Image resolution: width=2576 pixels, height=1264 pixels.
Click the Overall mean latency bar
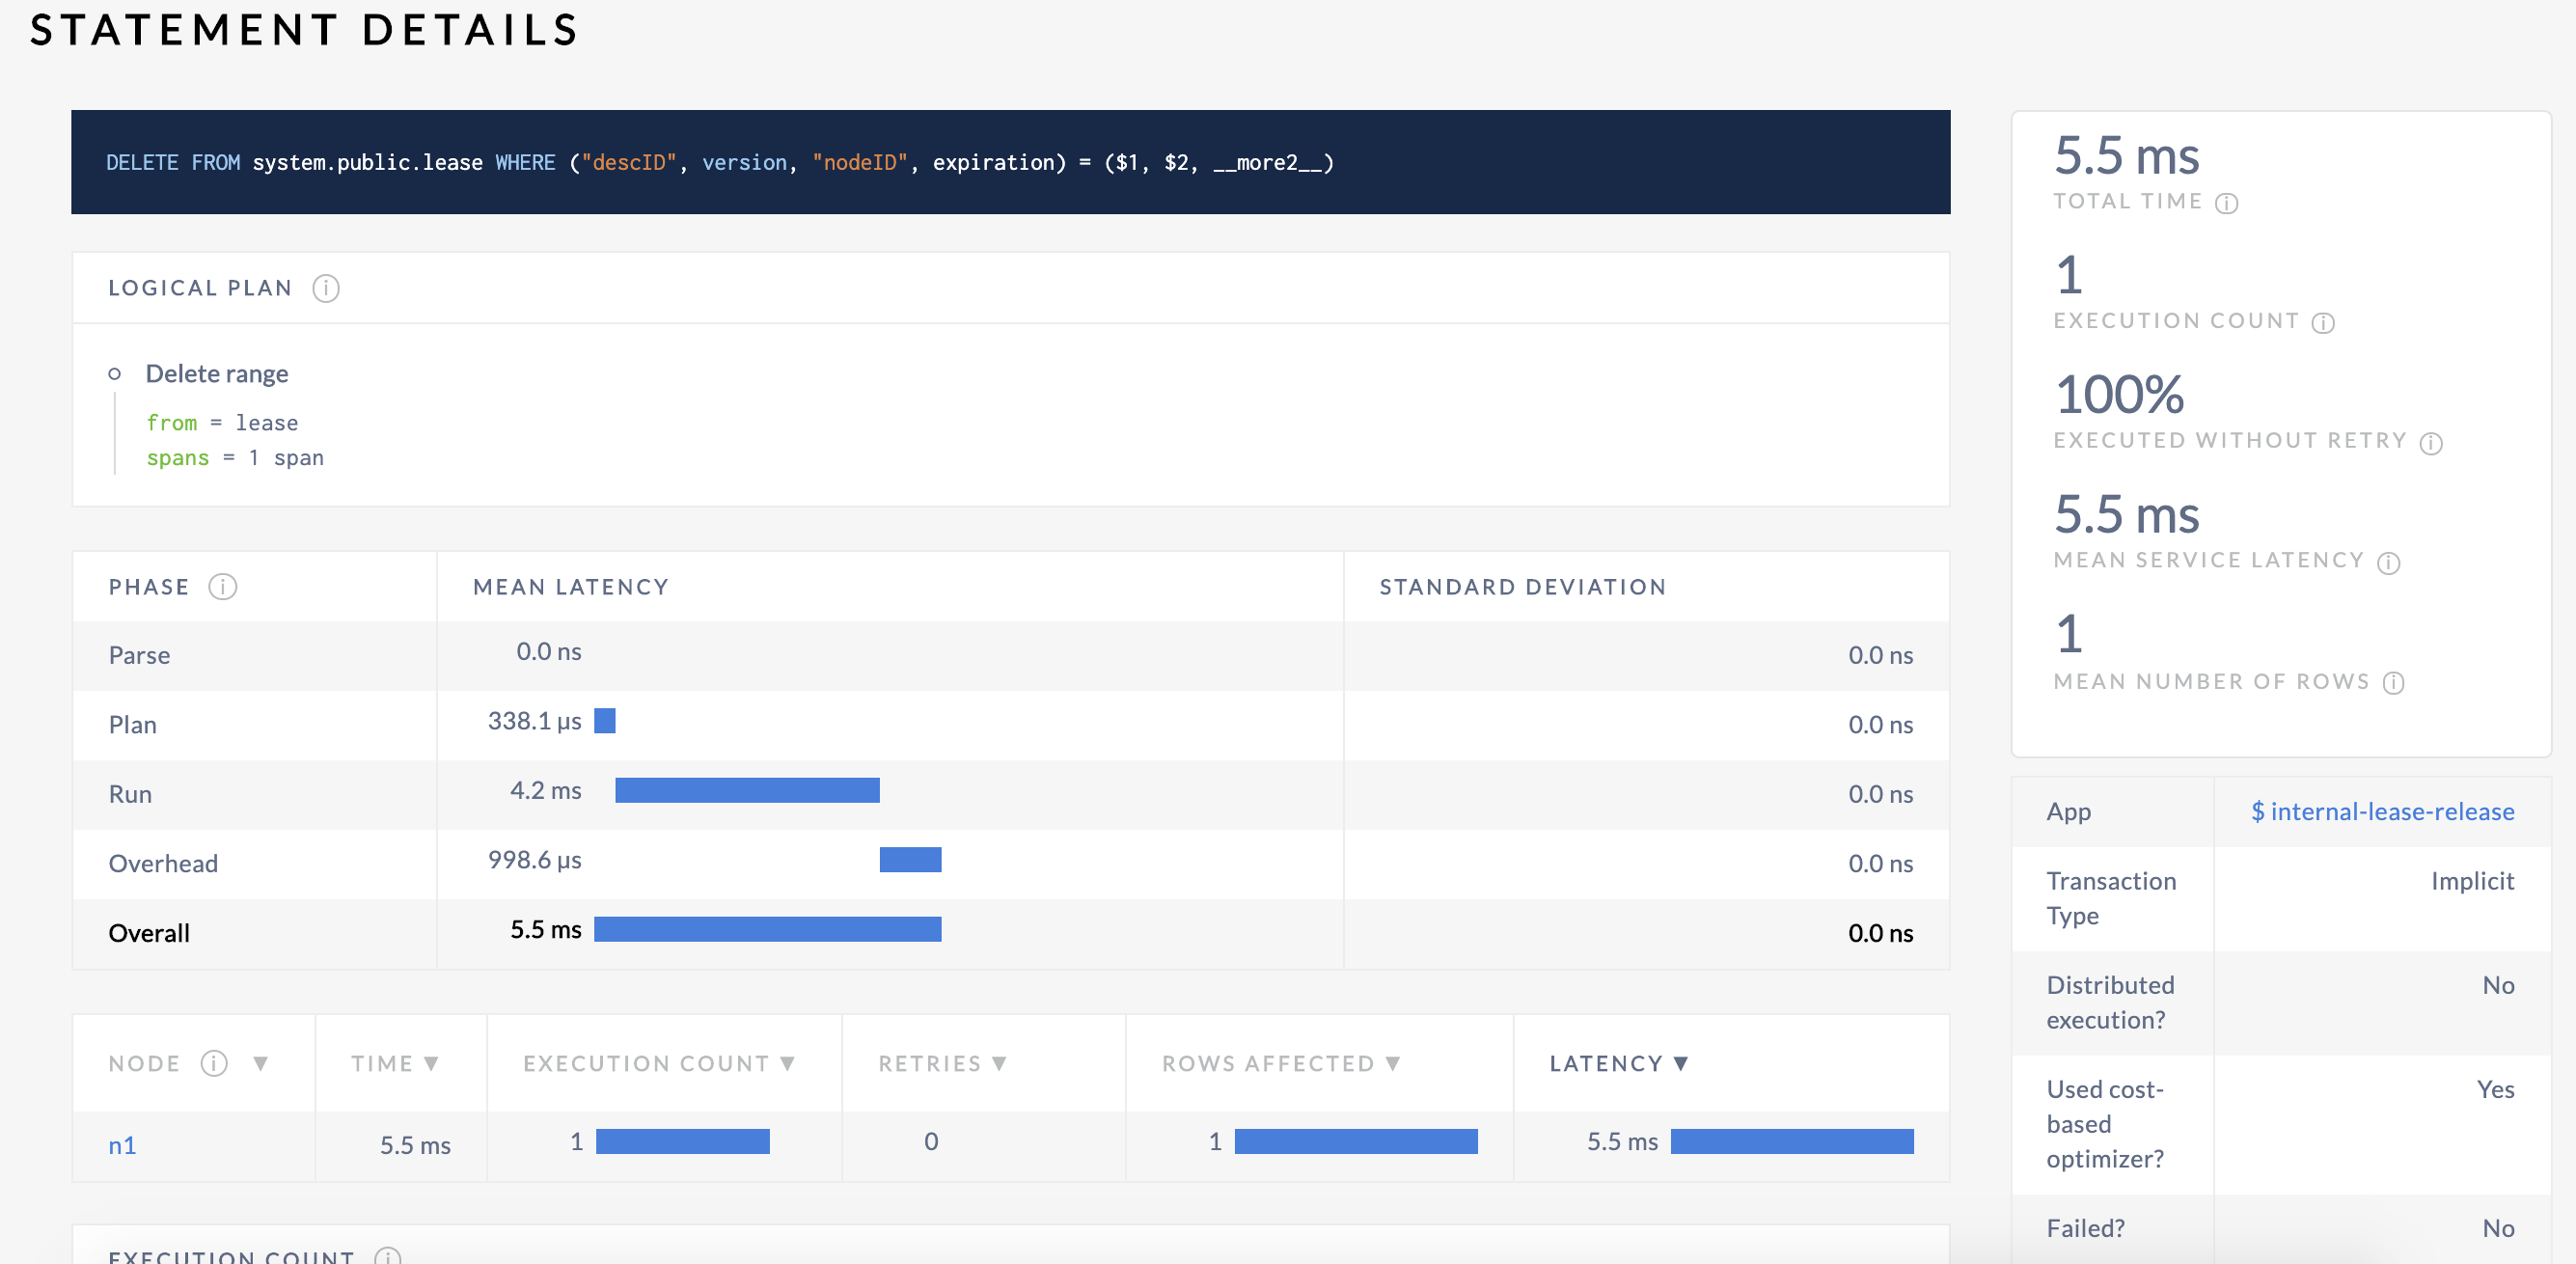click(767, 929)
